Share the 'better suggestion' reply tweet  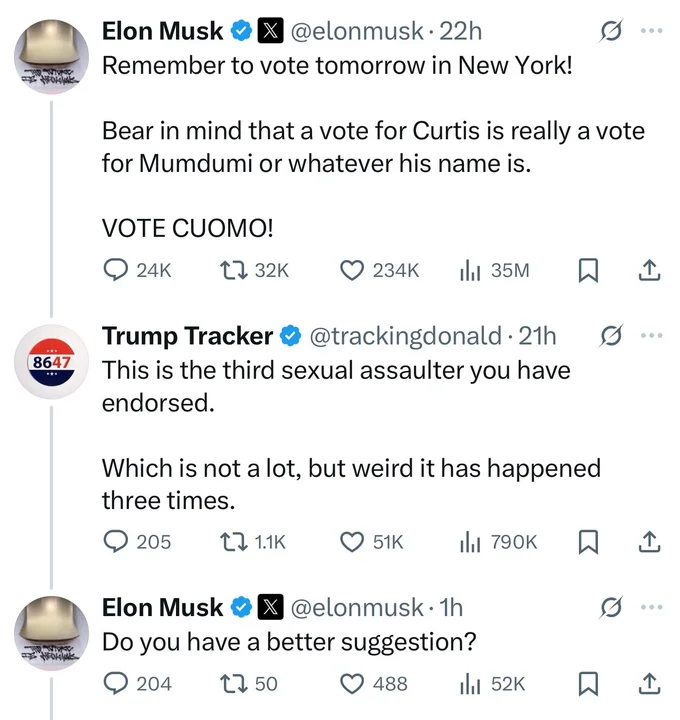[x=648, y=684]
